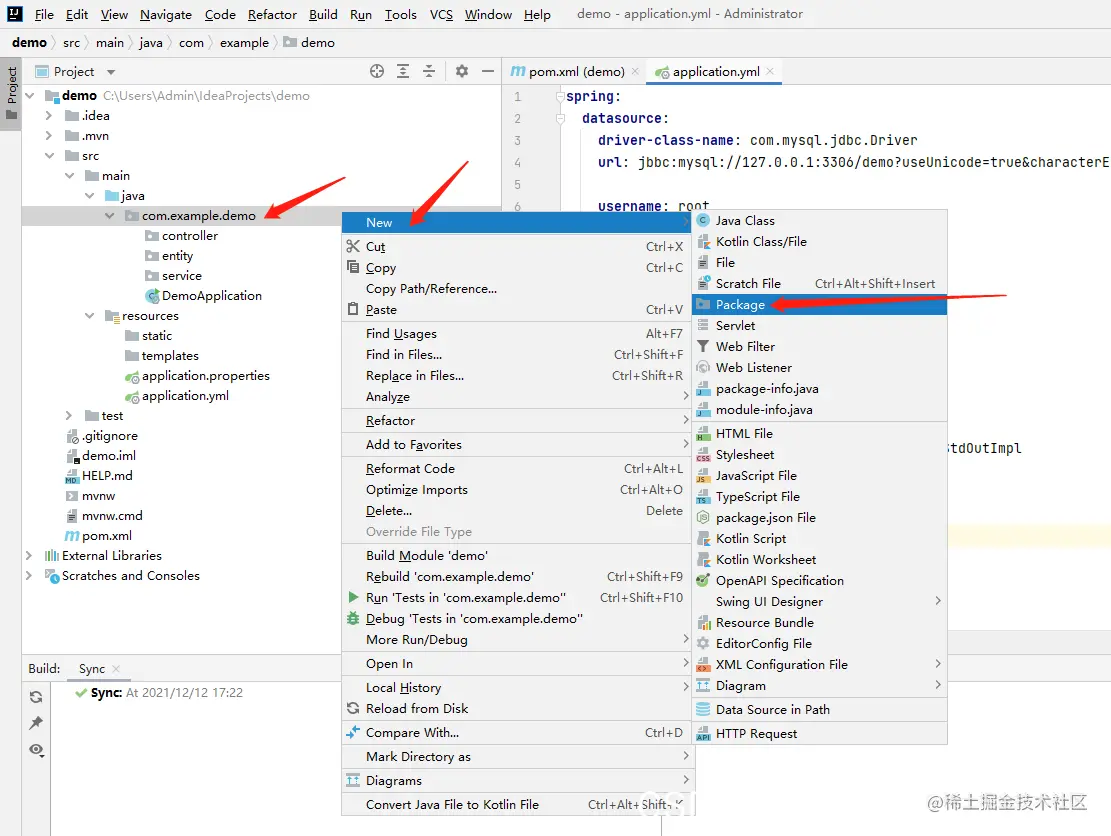Screen dimensions: 1111x836
Task: Select TypeScript File in New submenu
Action: pyautogui.click(x=819, y=497)
